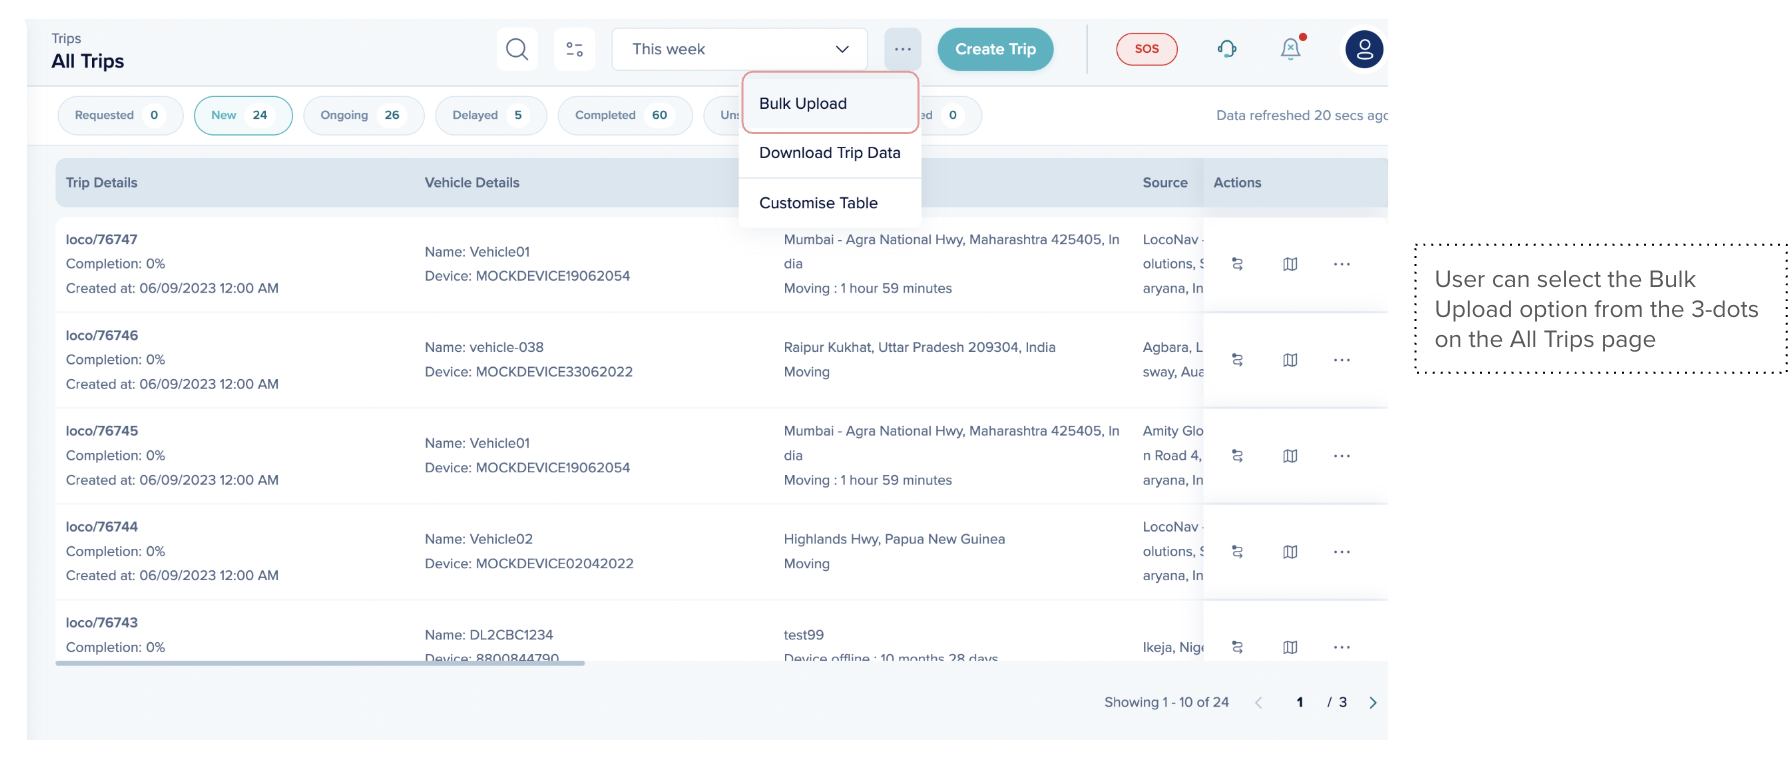Open the notifications bell
Viewport: 1792px width, 758px height.
coord(1291,49)
